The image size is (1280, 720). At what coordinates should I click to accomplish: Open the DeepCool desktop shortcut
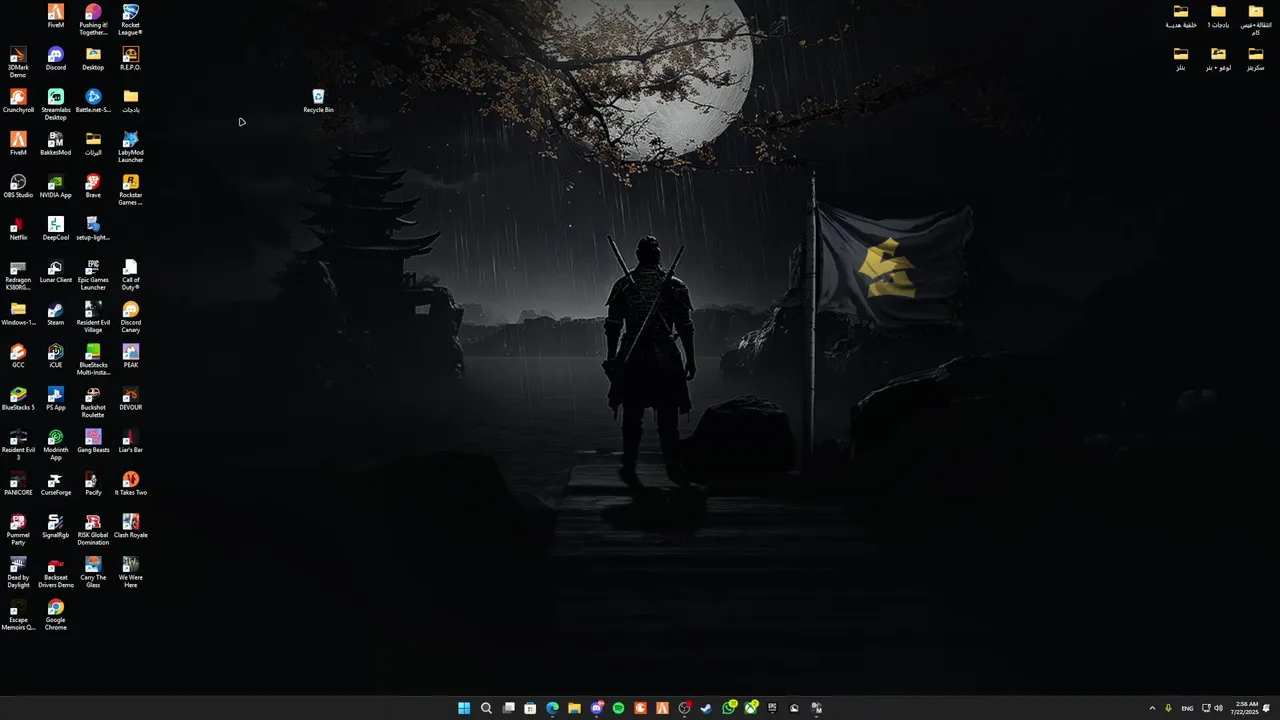(x=55, y=229)
